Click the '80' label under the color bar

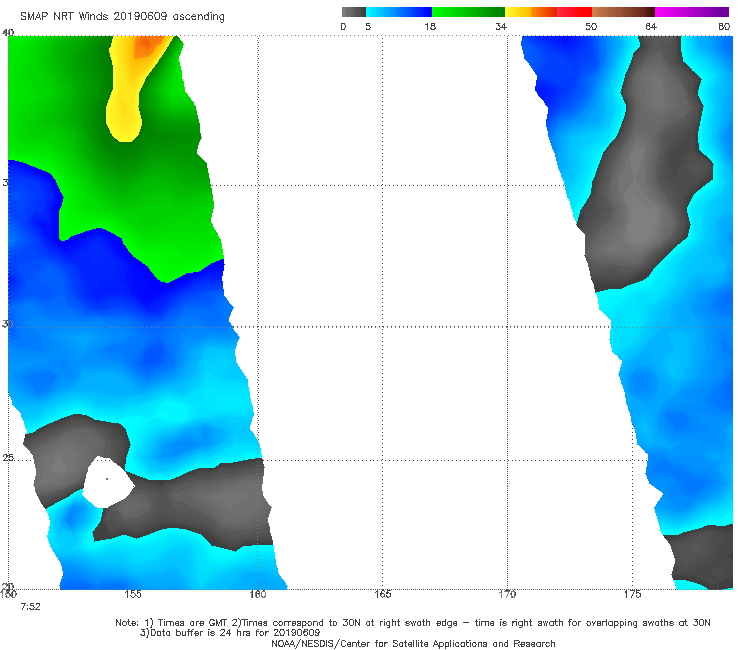coord(724,26)
